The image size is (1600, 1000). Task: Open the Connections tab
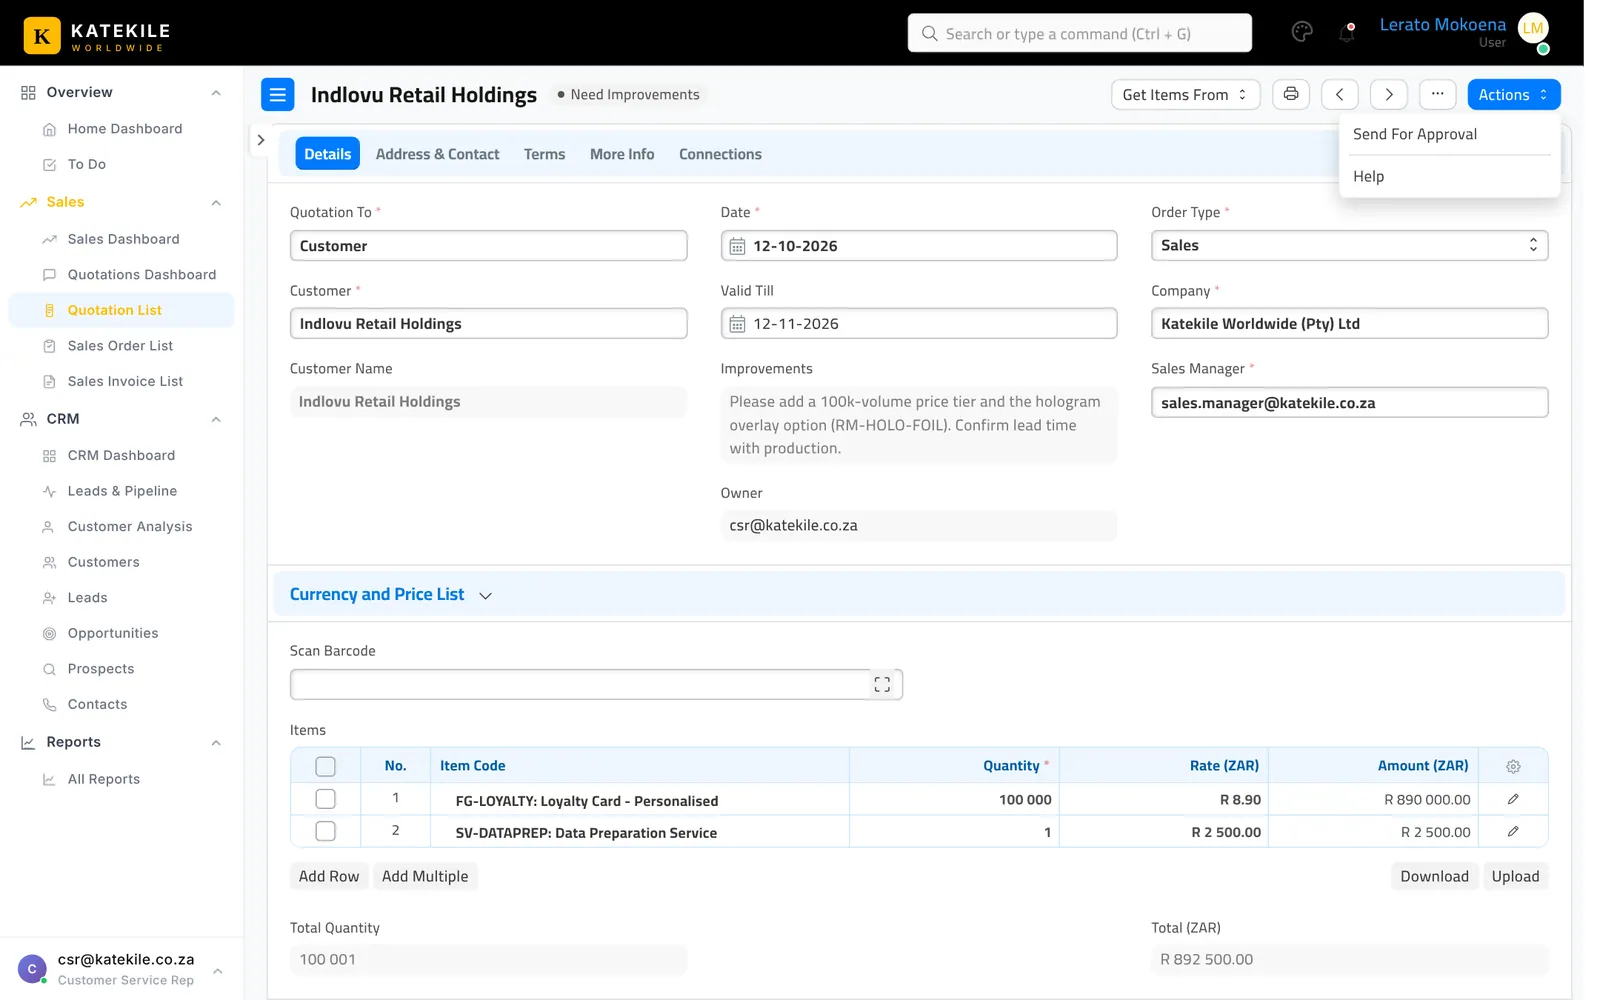(x=720, y=154)
